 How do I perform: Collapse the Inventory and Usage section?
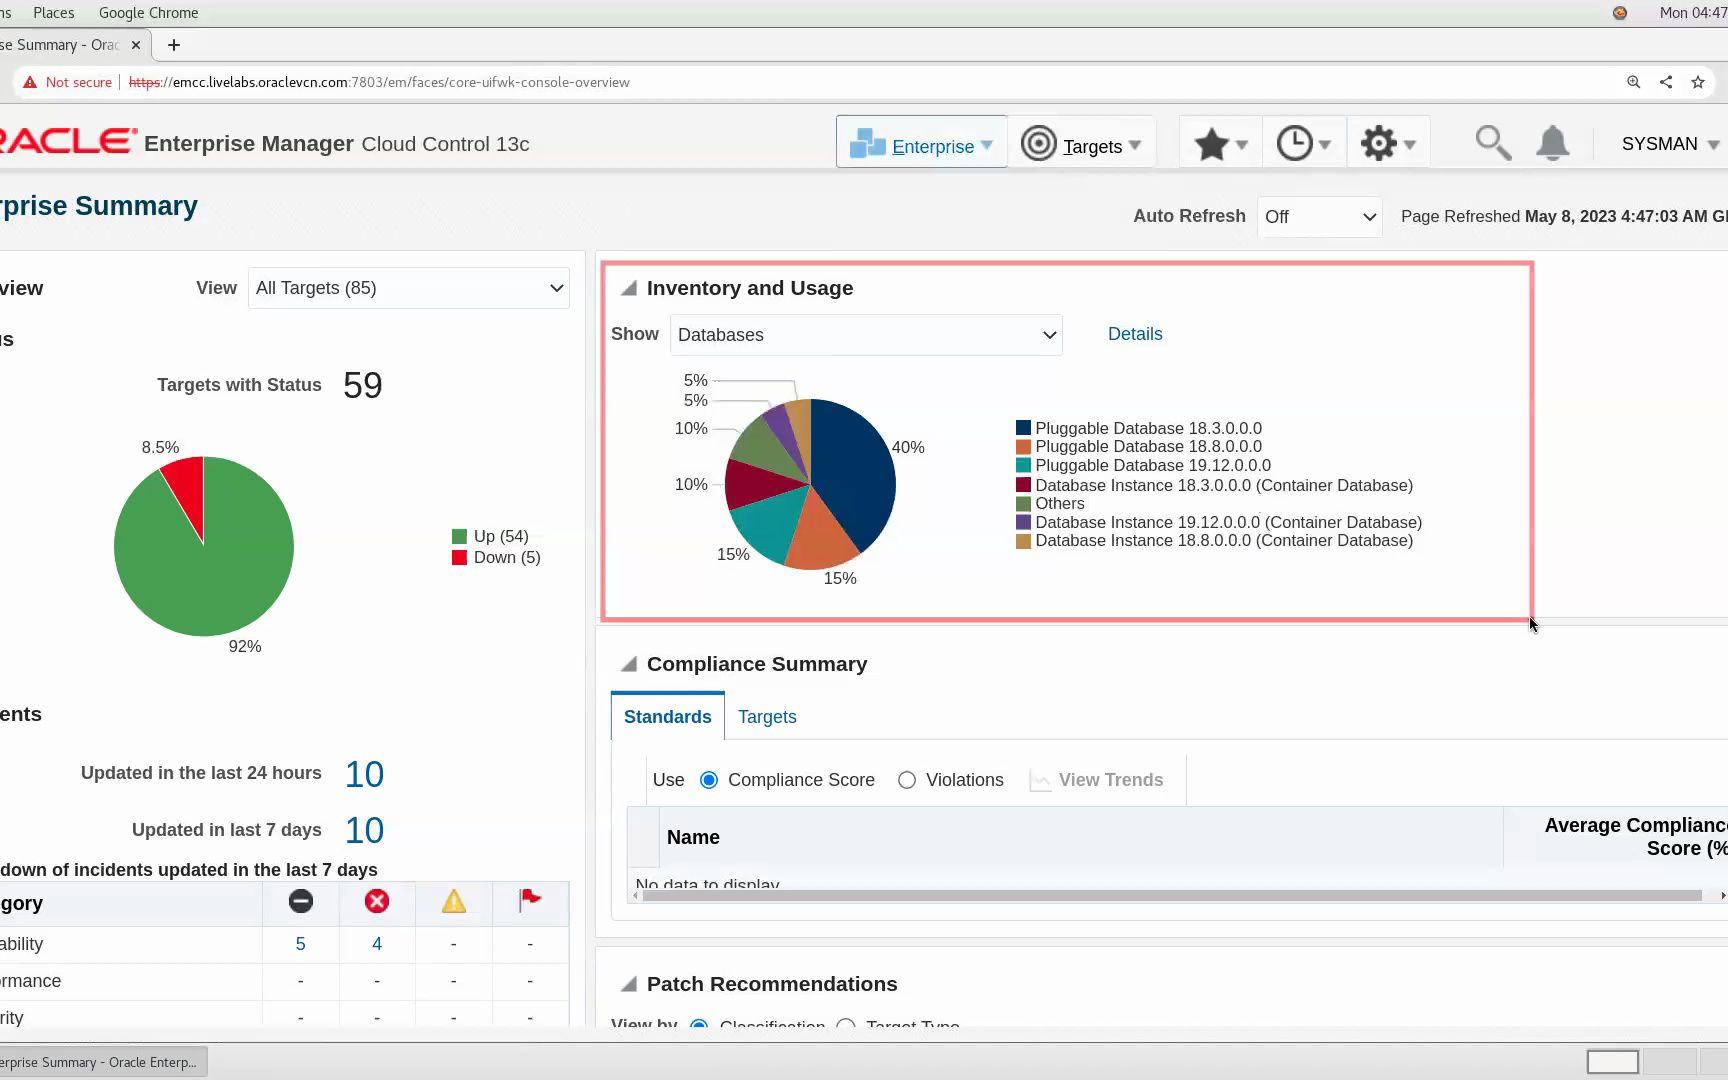coord(629,288)
